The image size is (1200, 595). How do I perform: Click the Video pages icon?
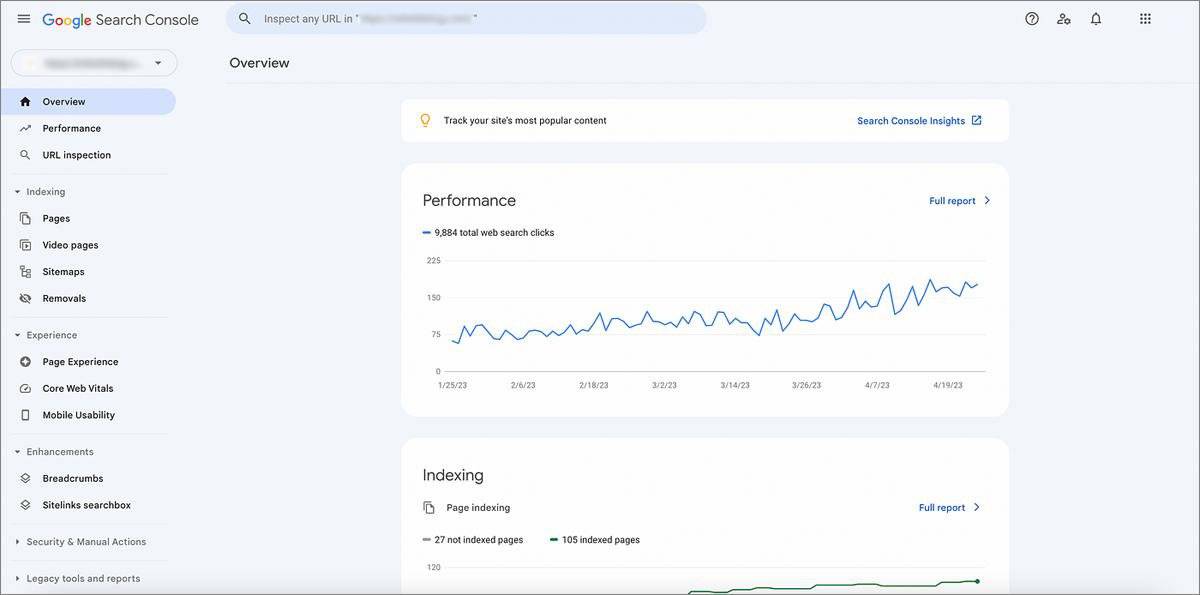pyautogui.click(x=25, y=245)
